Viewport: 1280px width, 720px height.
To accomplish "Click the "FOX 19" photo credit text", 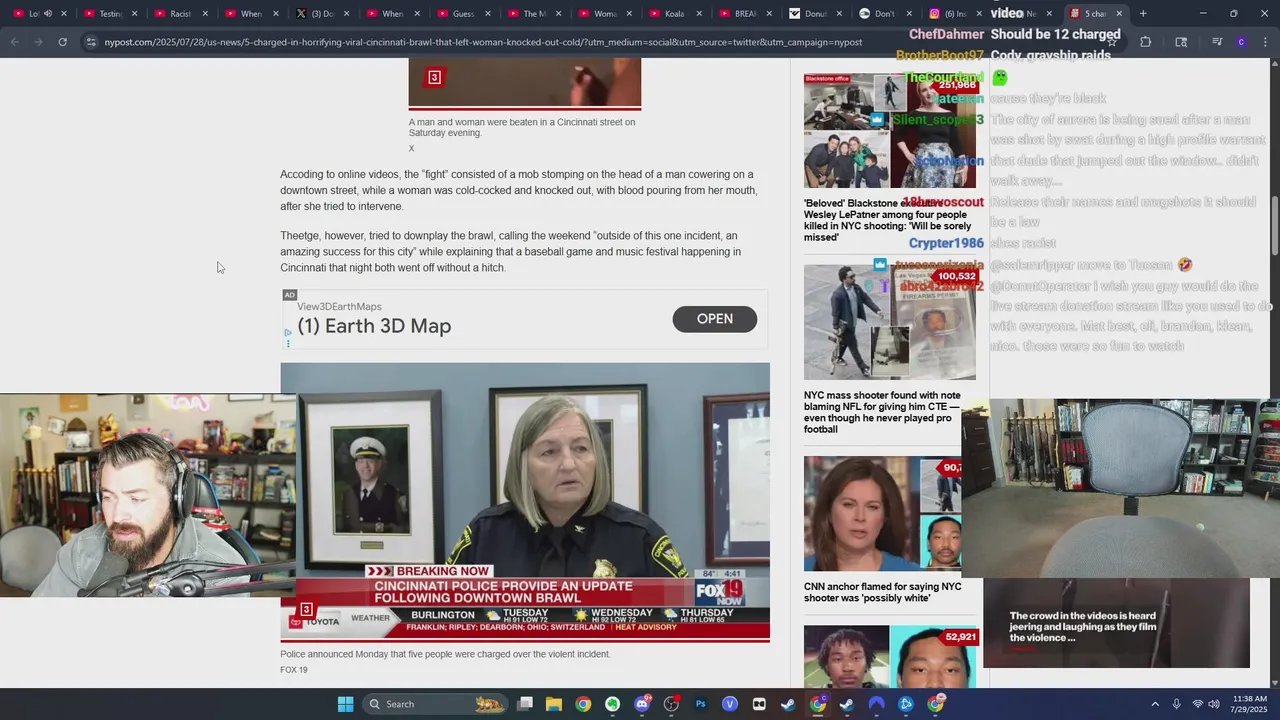I will (x=294, y=670).
